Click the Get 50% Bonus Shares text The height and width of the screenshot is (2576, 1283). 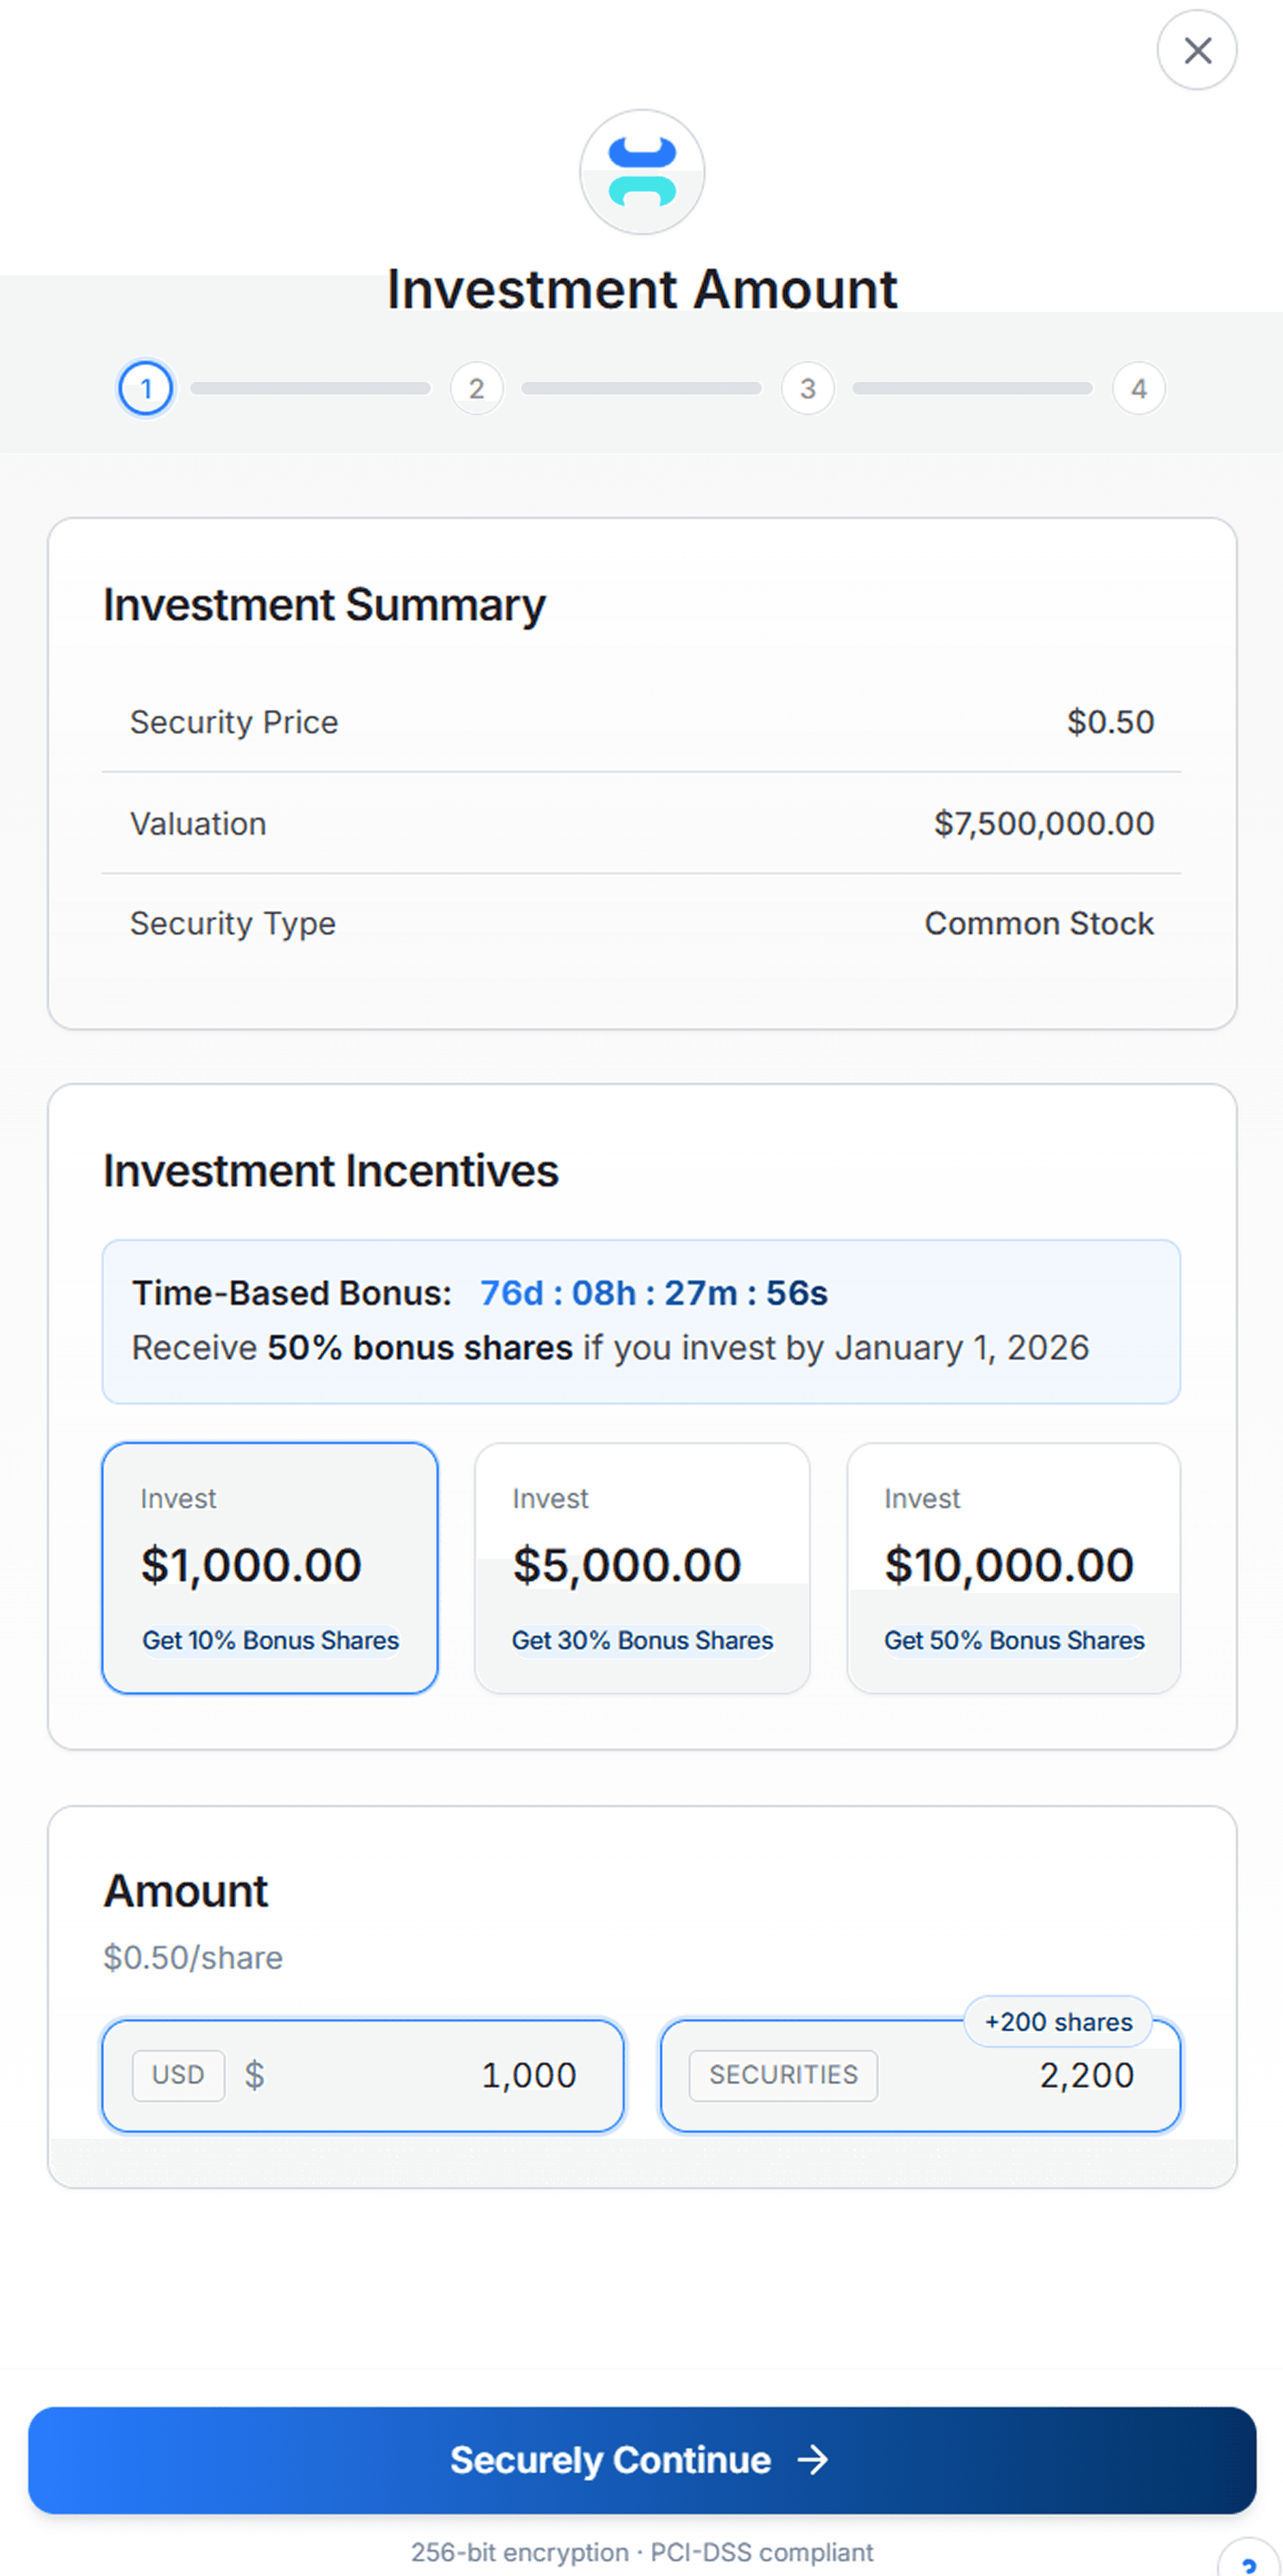point(1014,1640)
